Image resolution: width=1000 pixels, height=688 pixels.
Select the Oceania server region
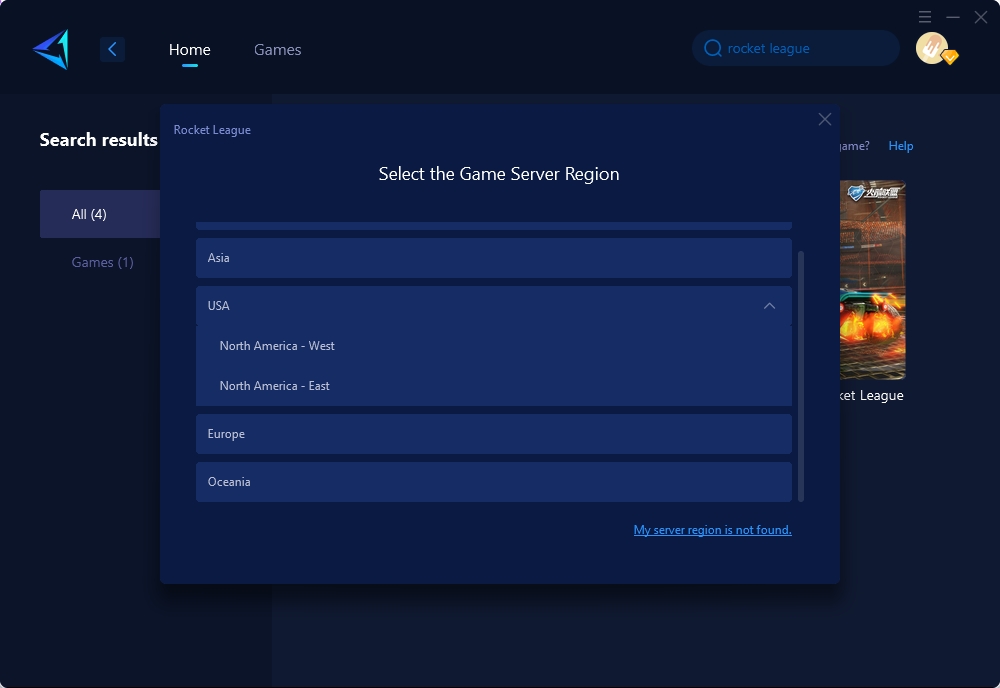click(494, 481)
